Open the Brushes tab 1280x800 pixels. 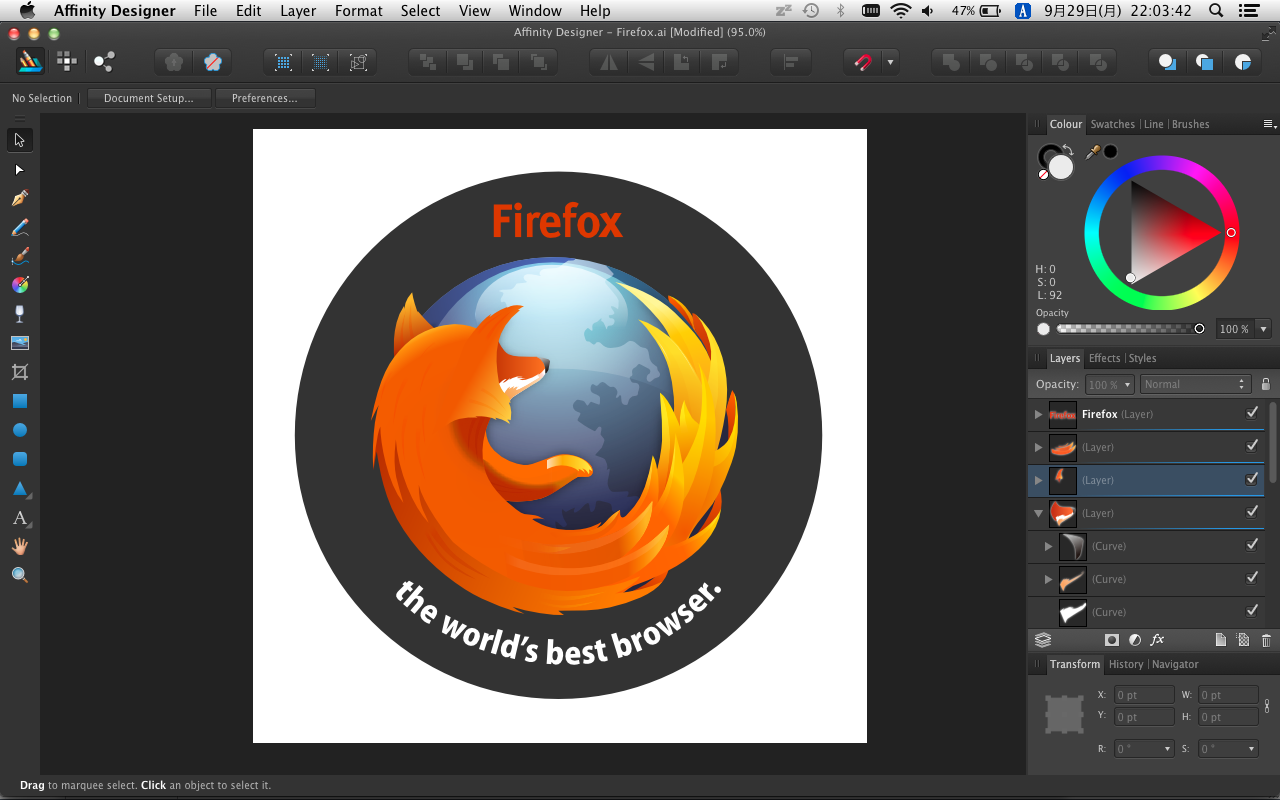tap(1190, 124)
